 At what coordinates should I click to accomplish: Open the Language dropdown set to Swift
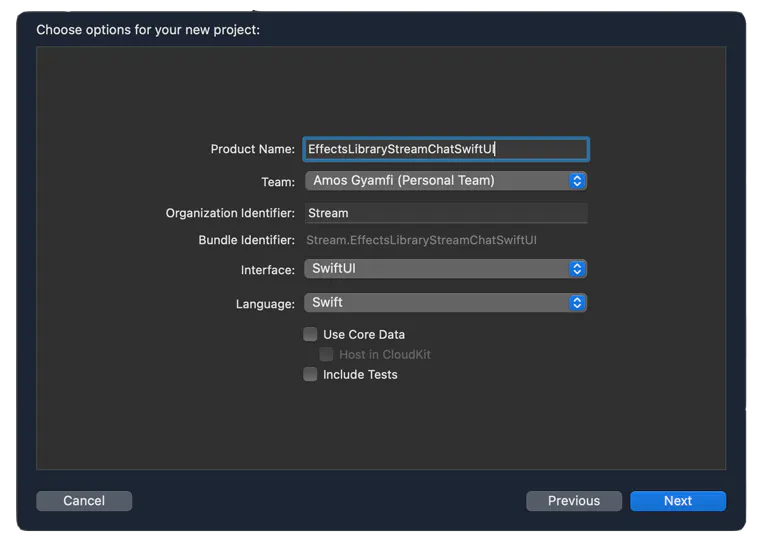(446, 303)
